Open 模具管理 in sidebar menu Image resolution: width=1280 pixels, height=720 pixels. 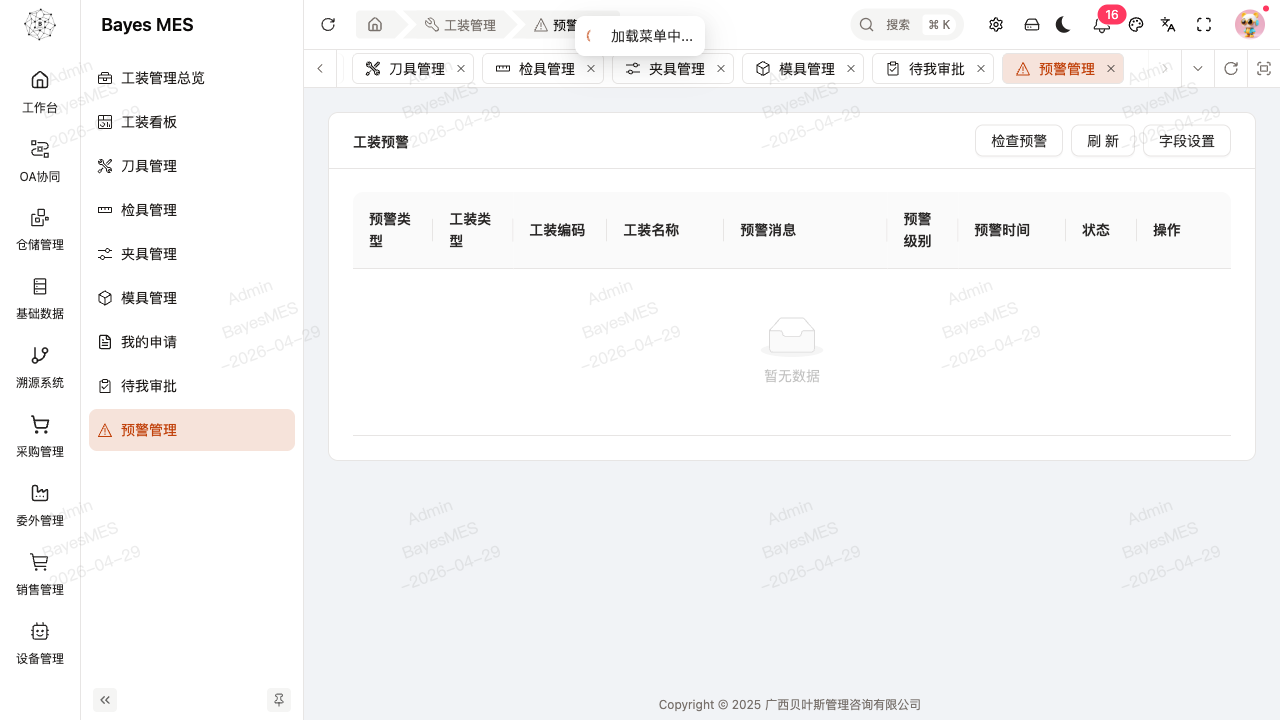(192, 298)
